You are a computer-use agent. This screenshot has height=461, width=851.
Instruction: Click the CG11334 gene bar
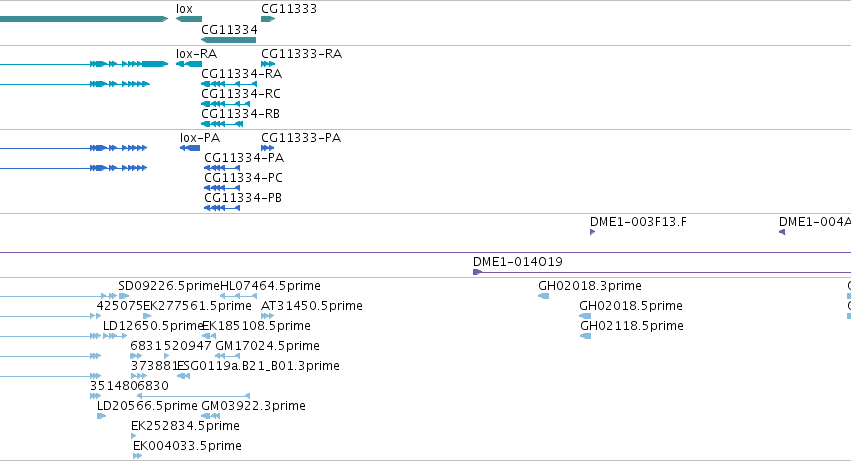point(228,40)
